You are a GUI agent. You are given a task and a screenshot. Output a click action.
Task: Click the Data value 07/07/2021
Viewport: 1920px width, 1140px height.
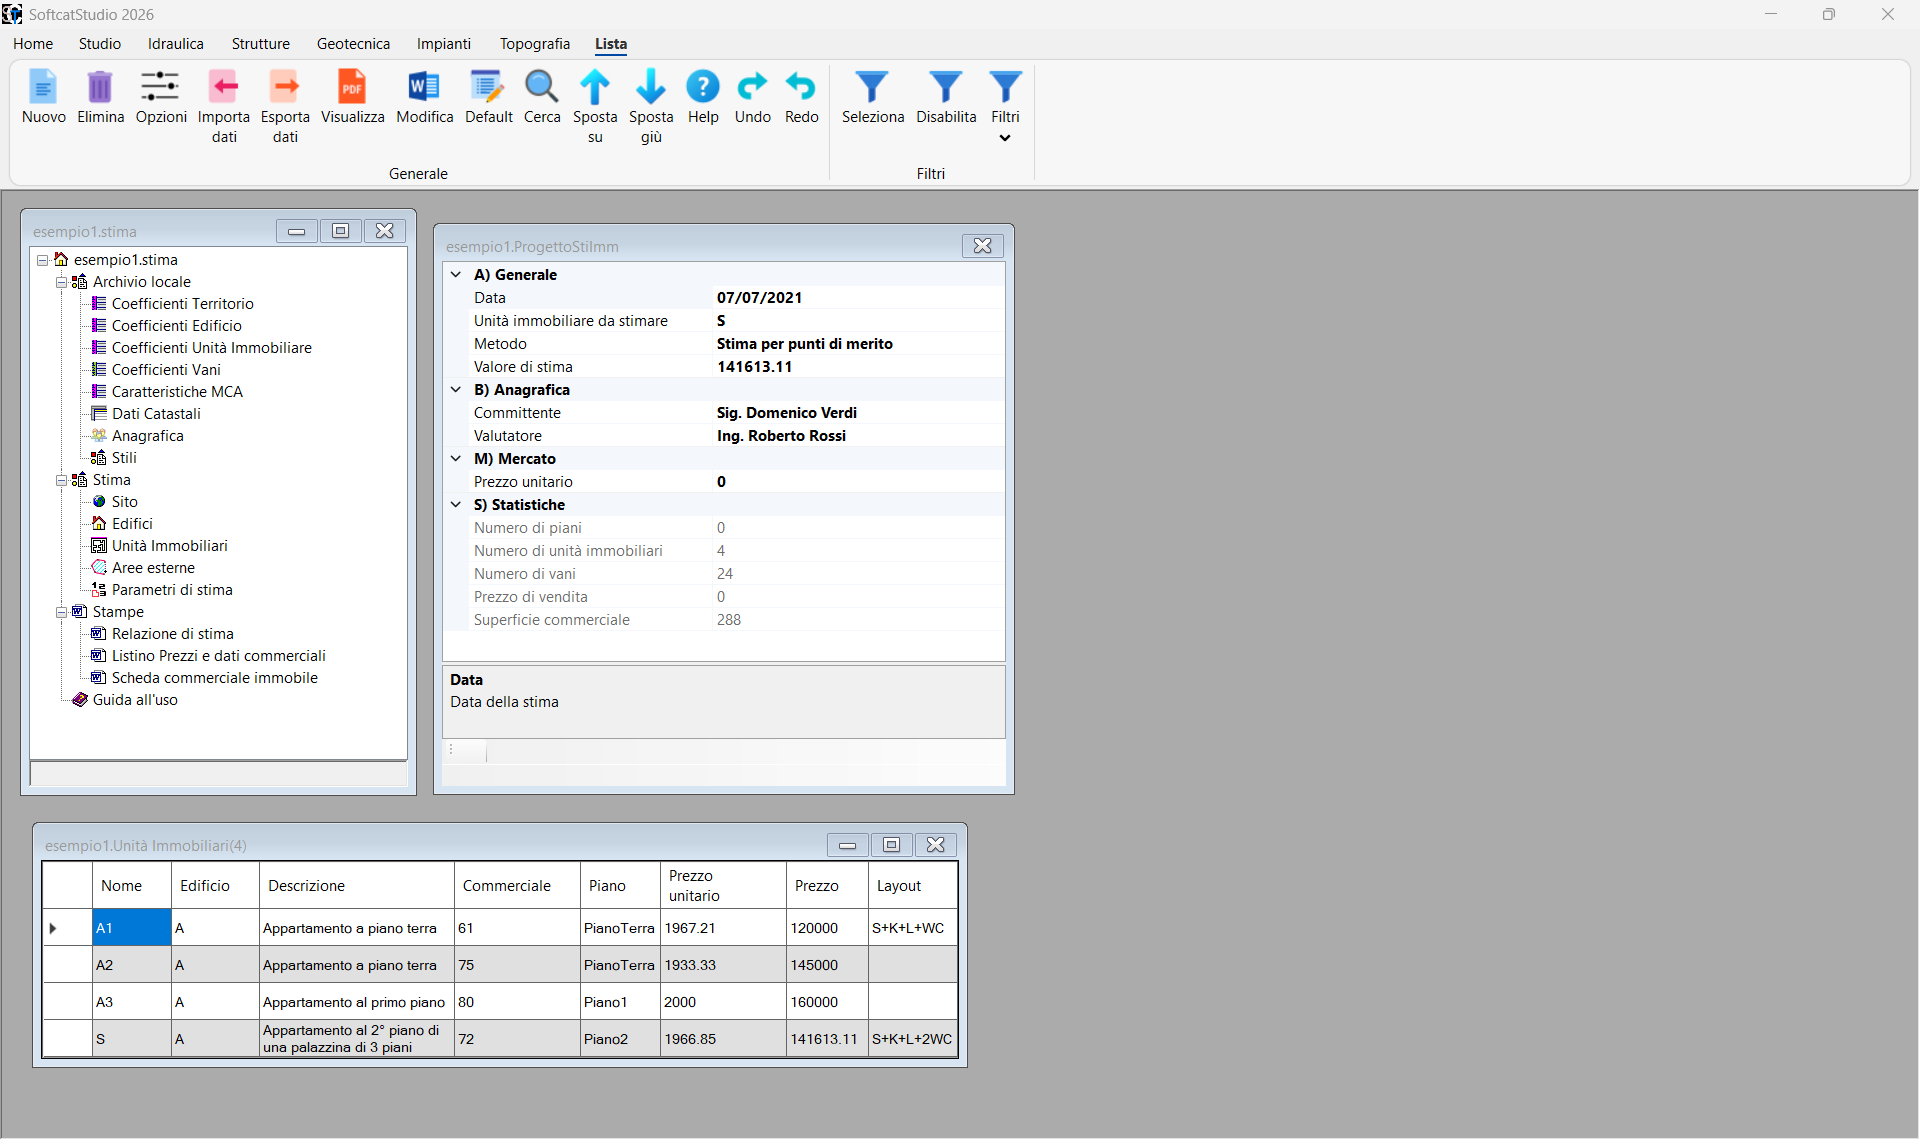click(759, 298)
